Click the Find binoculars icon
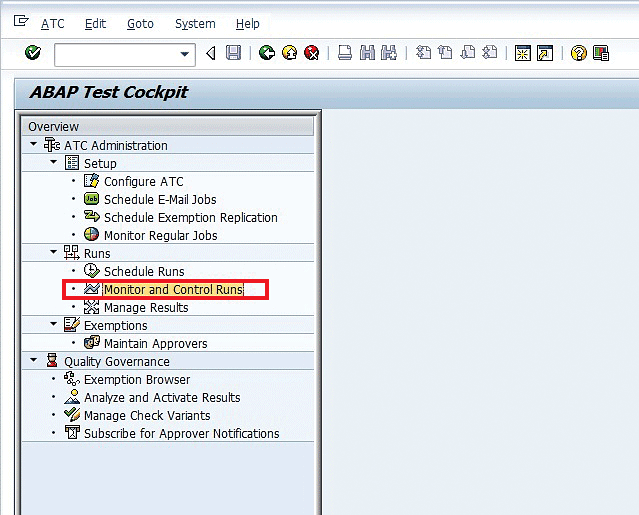The image size is (639, 515). click(367, 53)
